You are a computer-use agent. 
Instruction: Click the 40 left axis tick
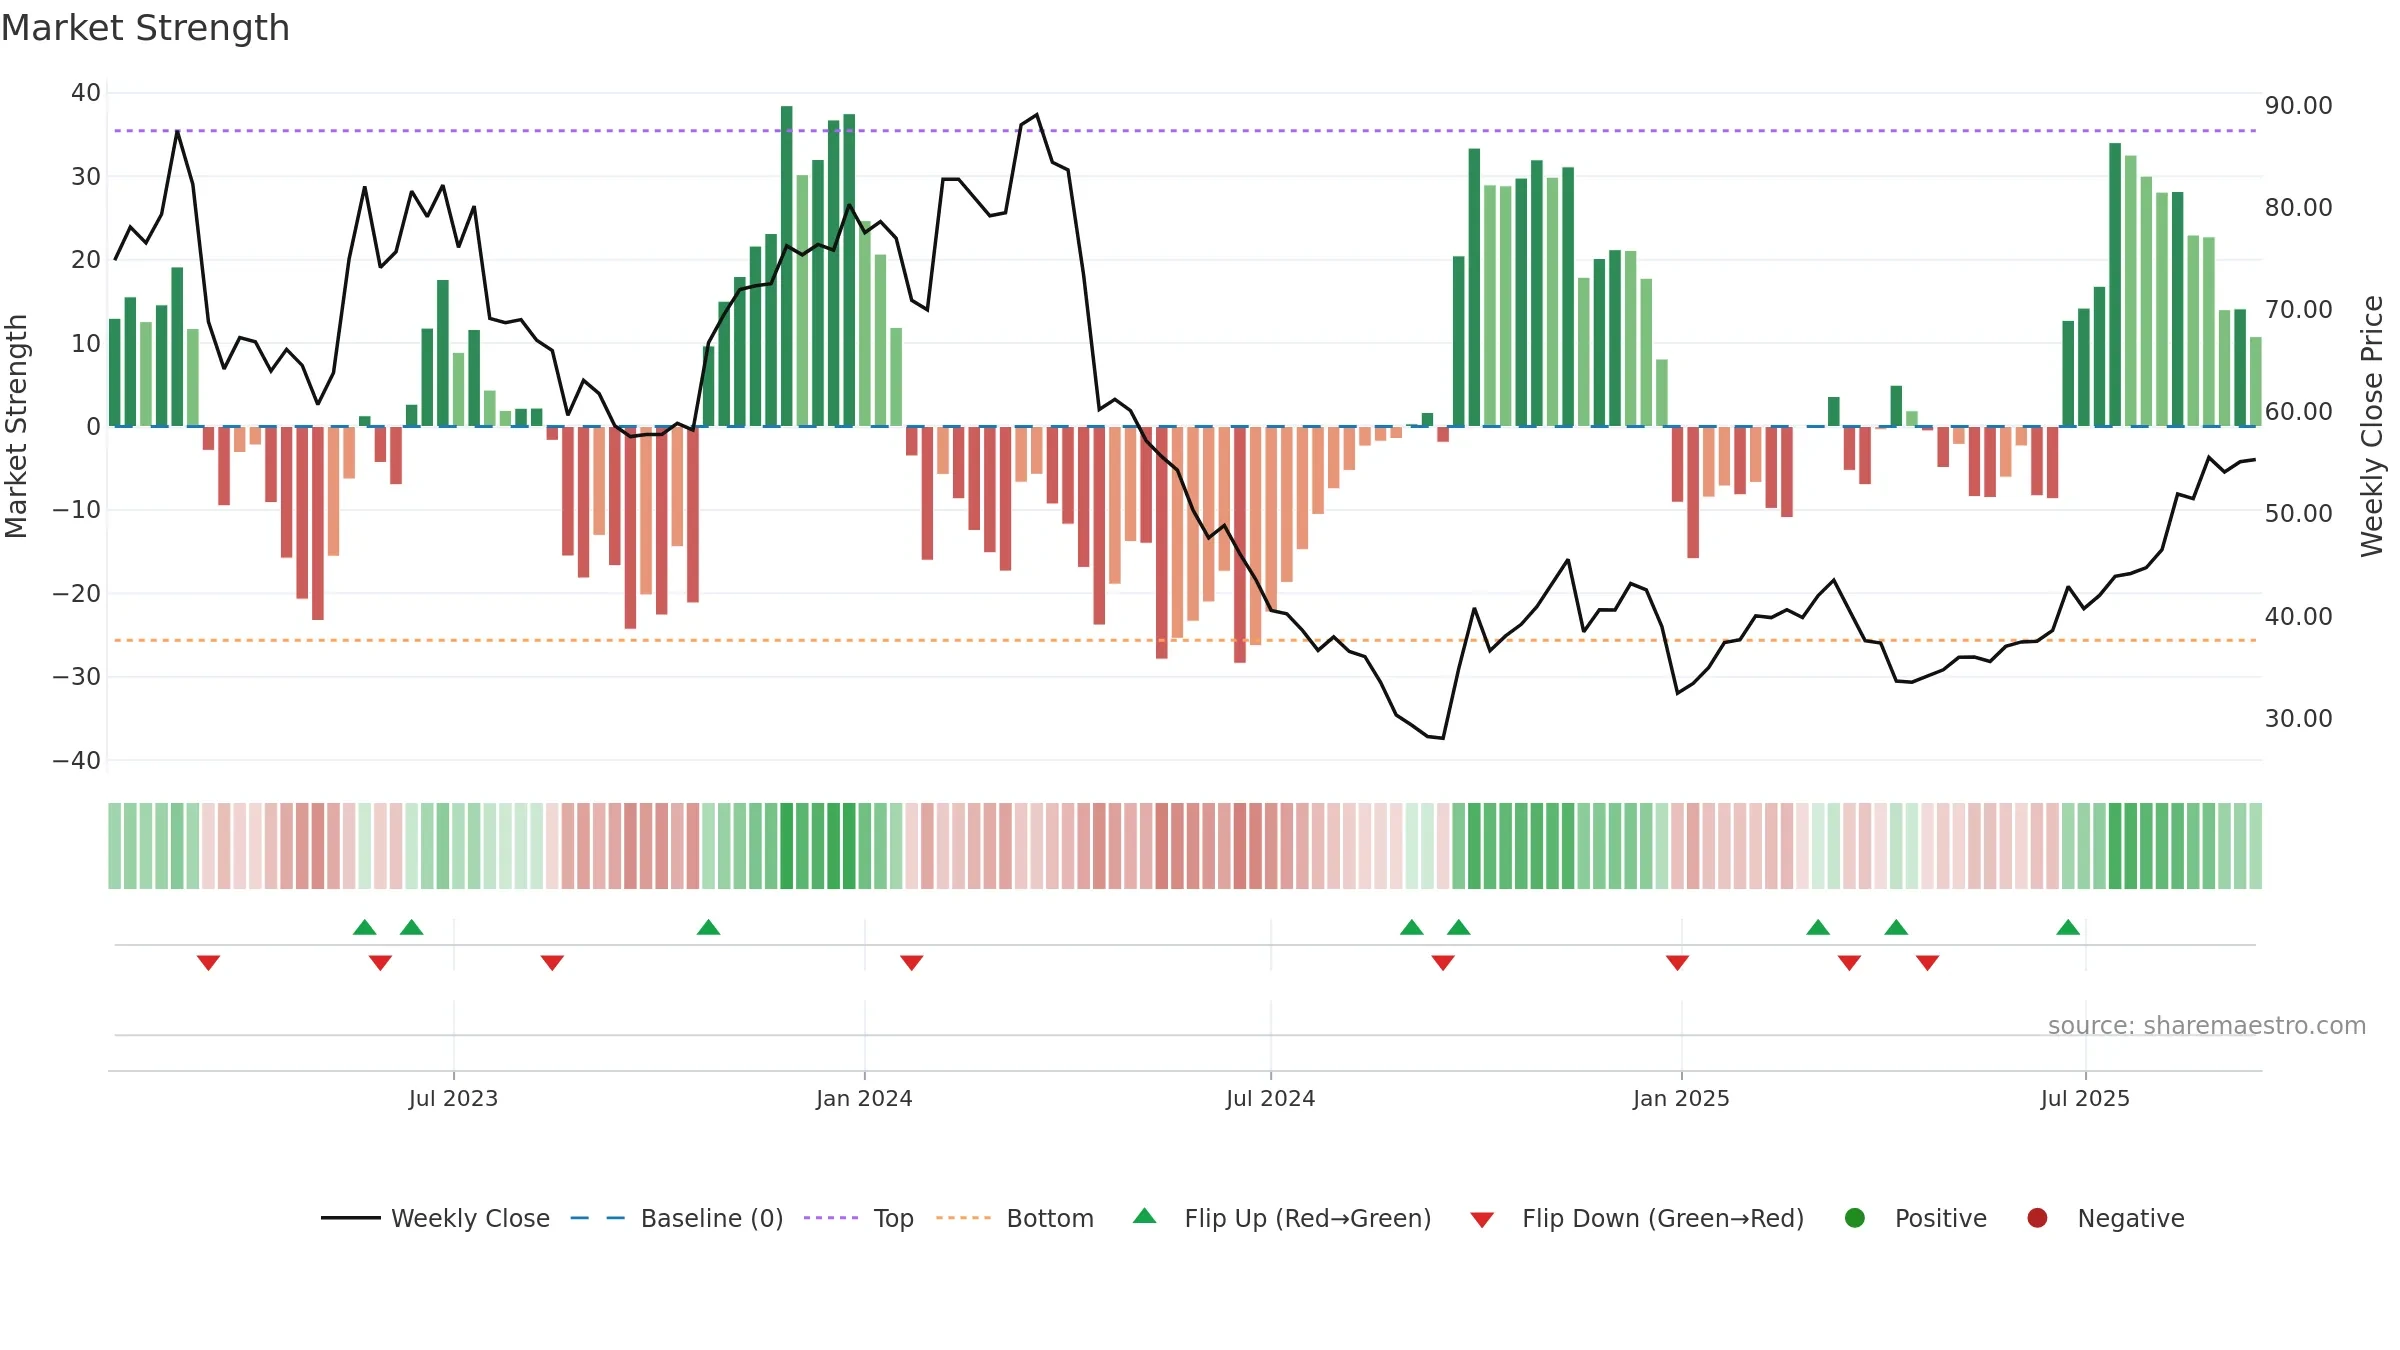click(86, 92)
